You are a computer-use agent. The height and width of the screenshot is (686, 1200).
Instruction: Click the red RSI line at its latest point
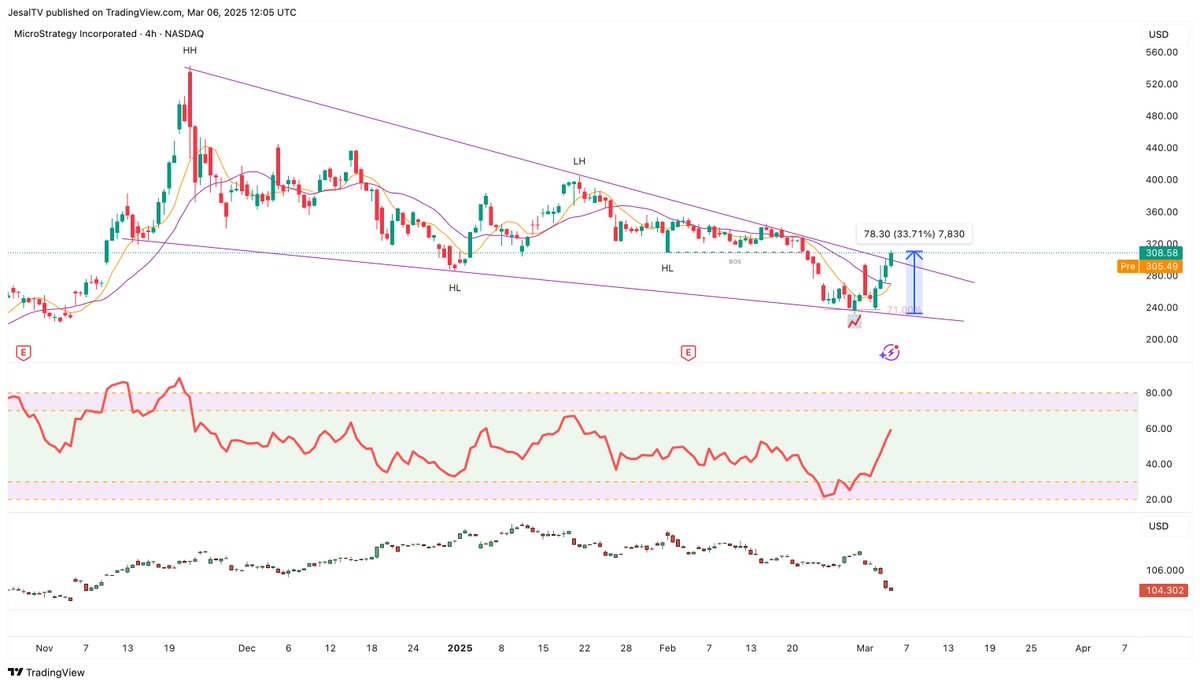[890, 430]
